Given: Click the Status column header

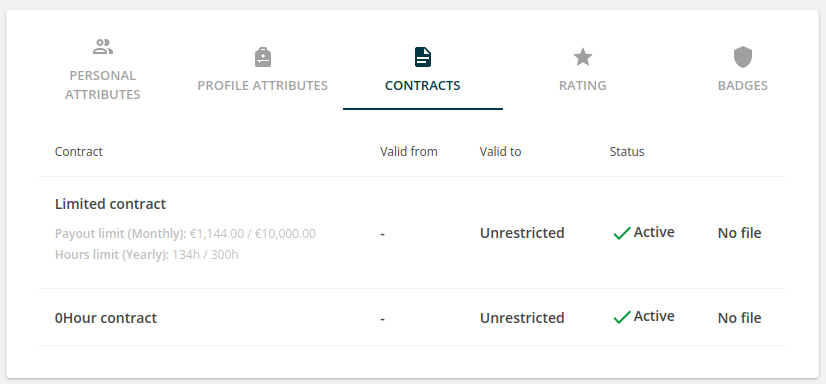Looking at the screenshot, I should 627,152.
